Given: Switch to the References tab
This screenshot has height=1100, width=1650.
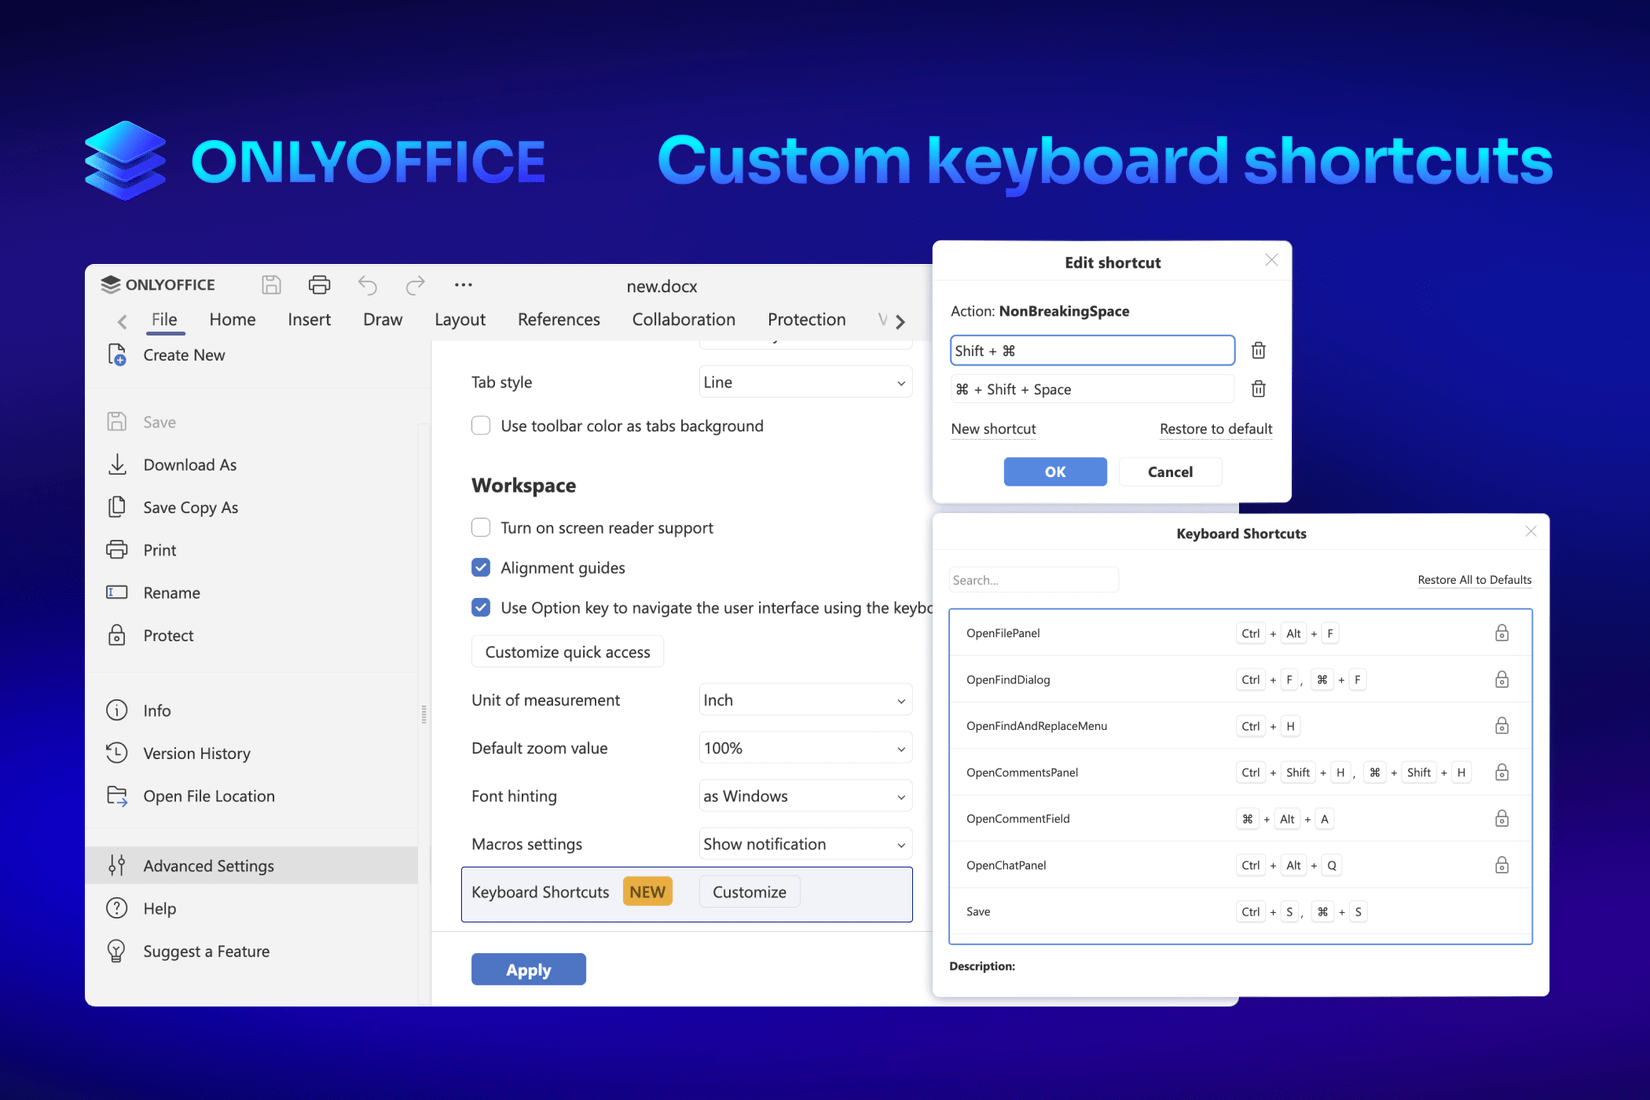Looking at the screenshot, I should (x=559, y=319).
